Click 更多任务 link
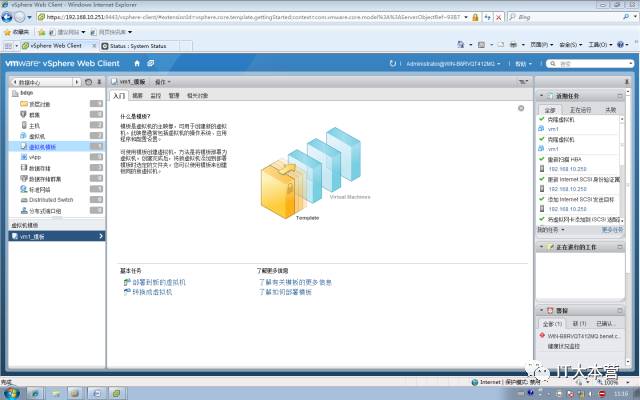Image resolution: width=640 pixels, height=400 pixels. pos(612,230)
